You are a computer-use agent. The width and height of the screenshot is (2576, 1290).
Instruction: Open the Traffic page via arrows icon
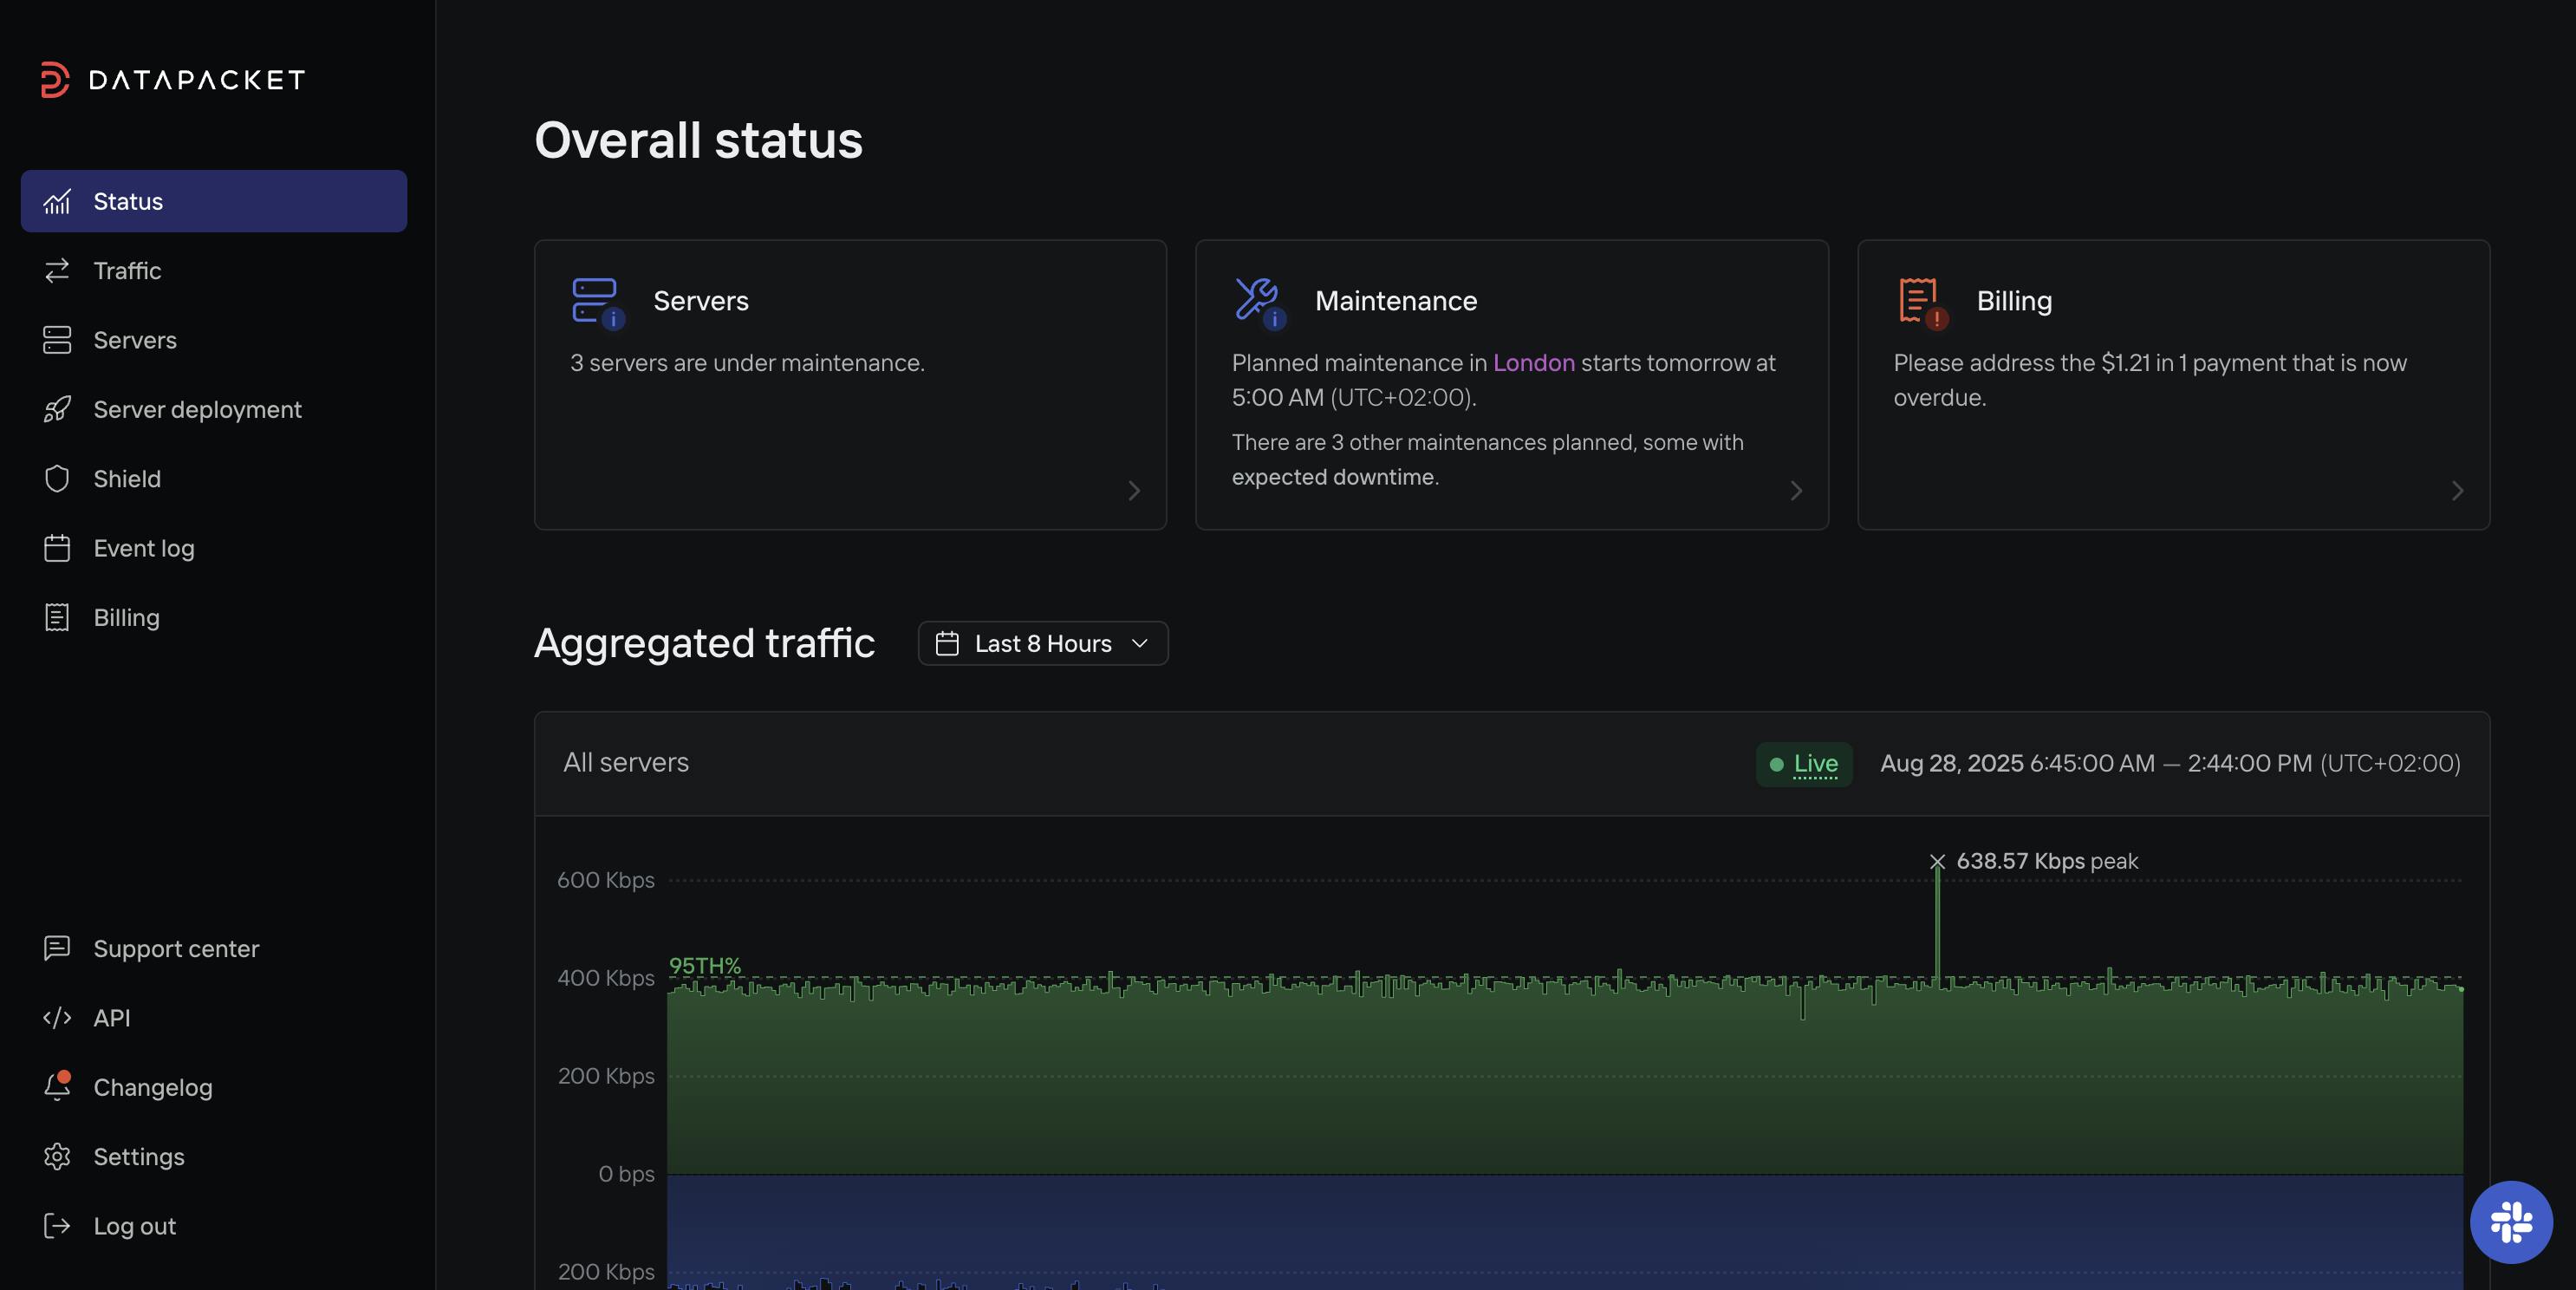57,271
